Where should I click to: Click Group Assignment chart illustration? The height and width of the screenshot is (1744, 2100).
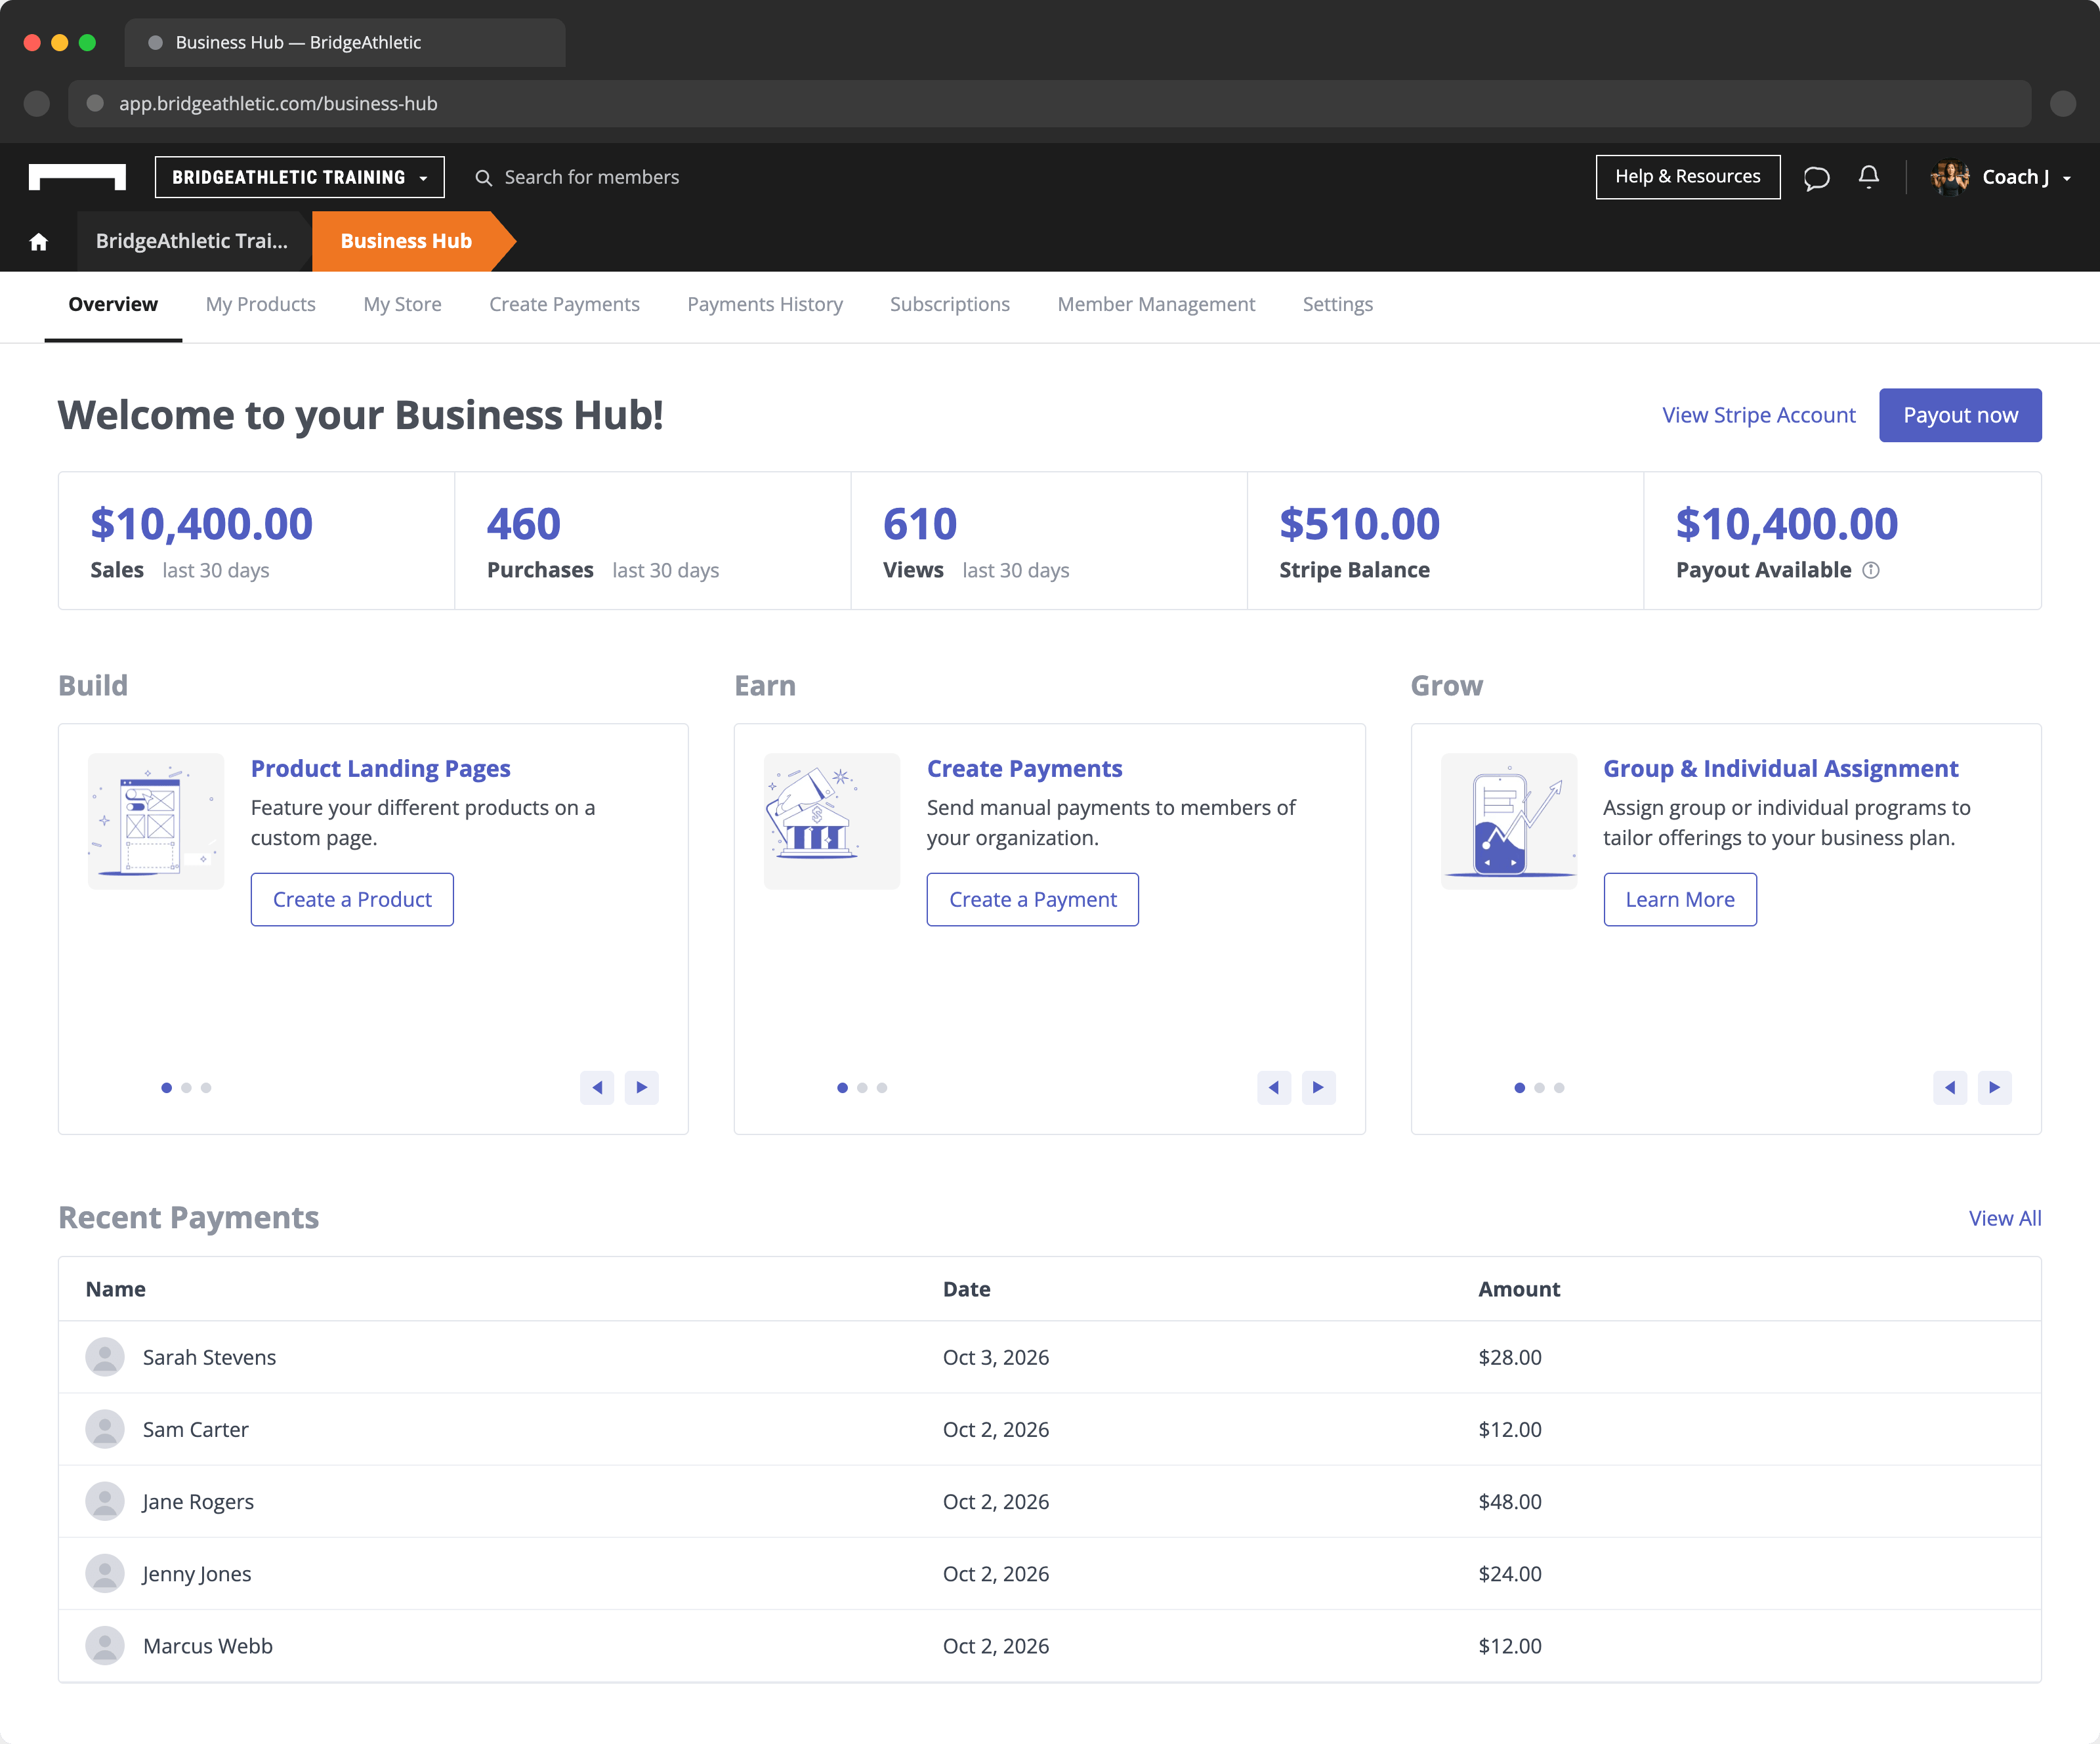tap(1509, 821)
